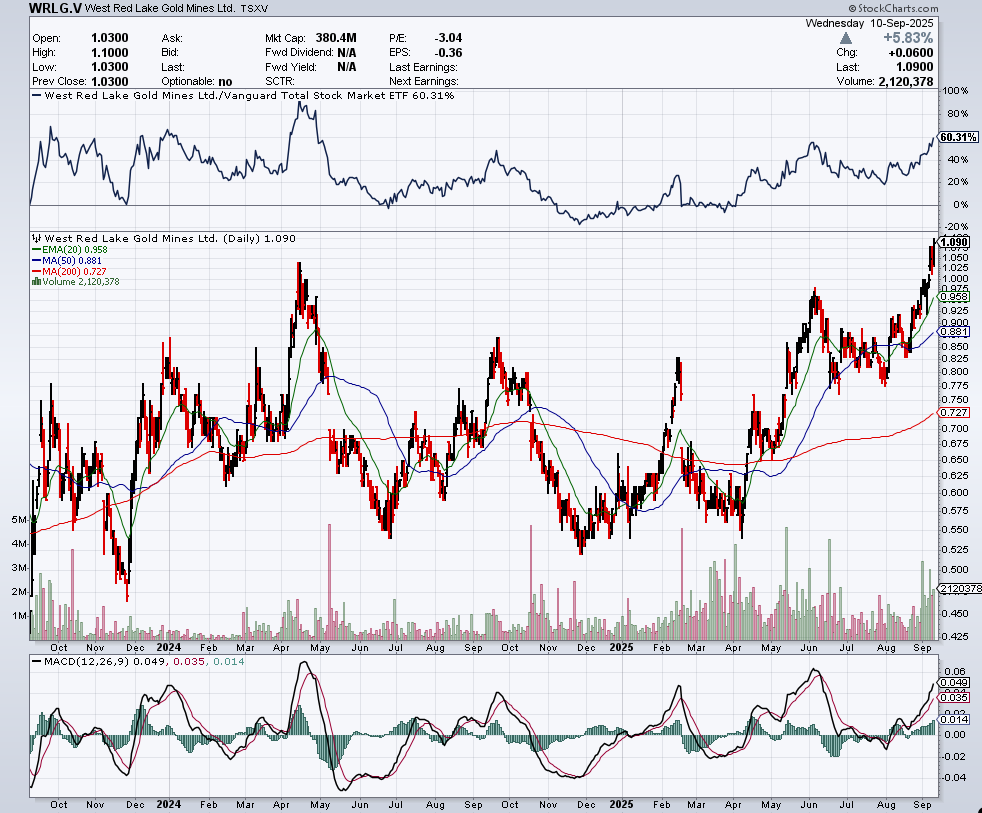Image resolution: width=982 pixels, height=813 pixels.
Task: Click the relative strength ratio legend label
Action: 244,96
